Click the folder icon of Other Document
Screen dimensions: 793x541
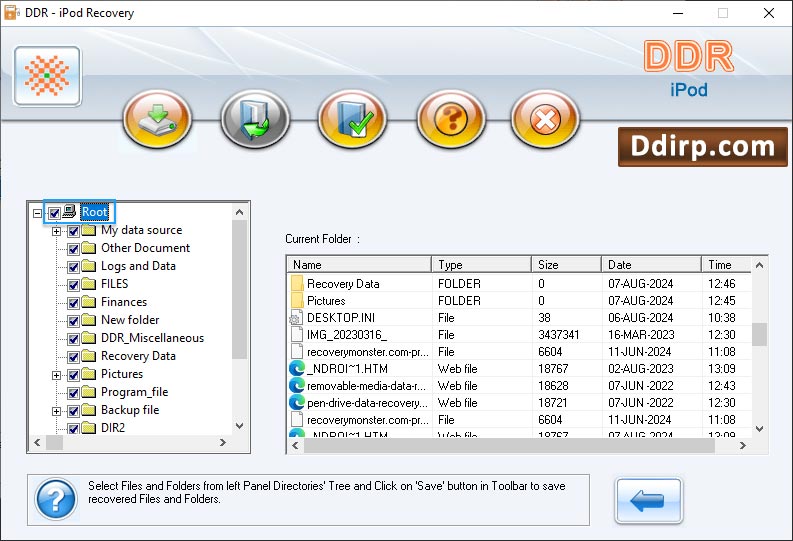89,248
